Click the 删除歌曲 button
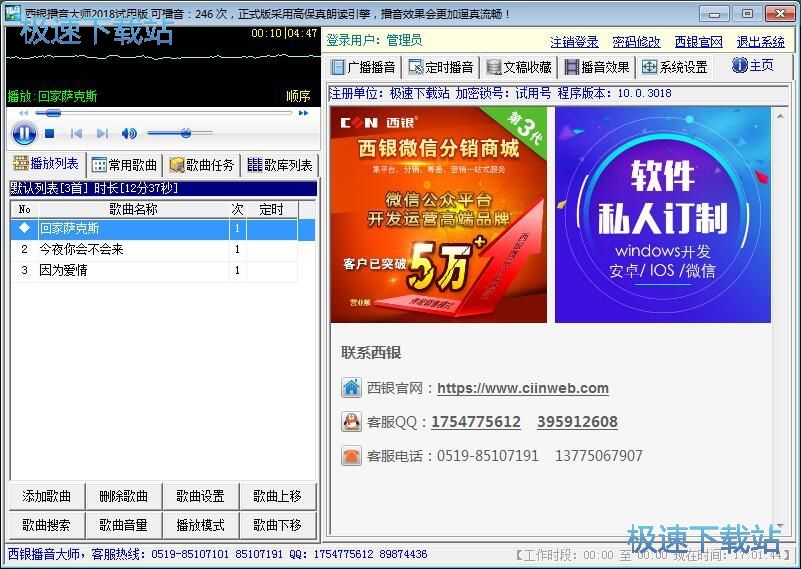The image size is (801, 569). coord(124,496)
